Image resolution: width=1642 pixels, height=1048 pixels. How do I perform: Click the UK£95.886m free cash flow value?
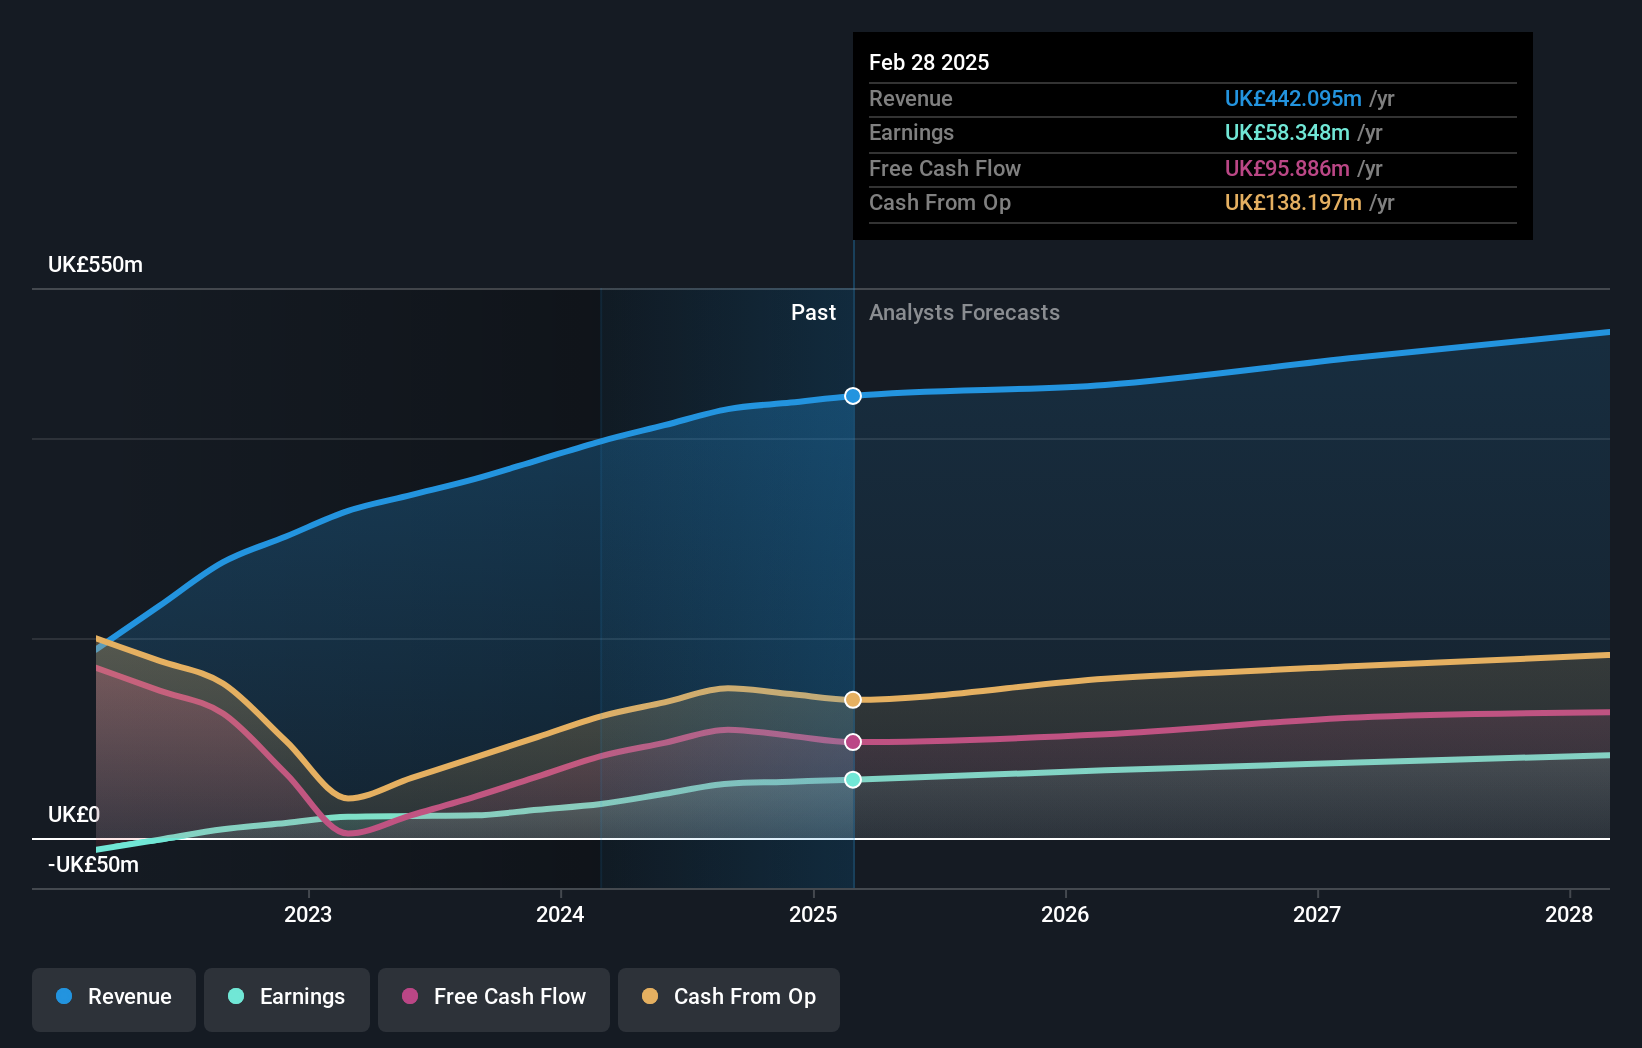(1287, 169)
